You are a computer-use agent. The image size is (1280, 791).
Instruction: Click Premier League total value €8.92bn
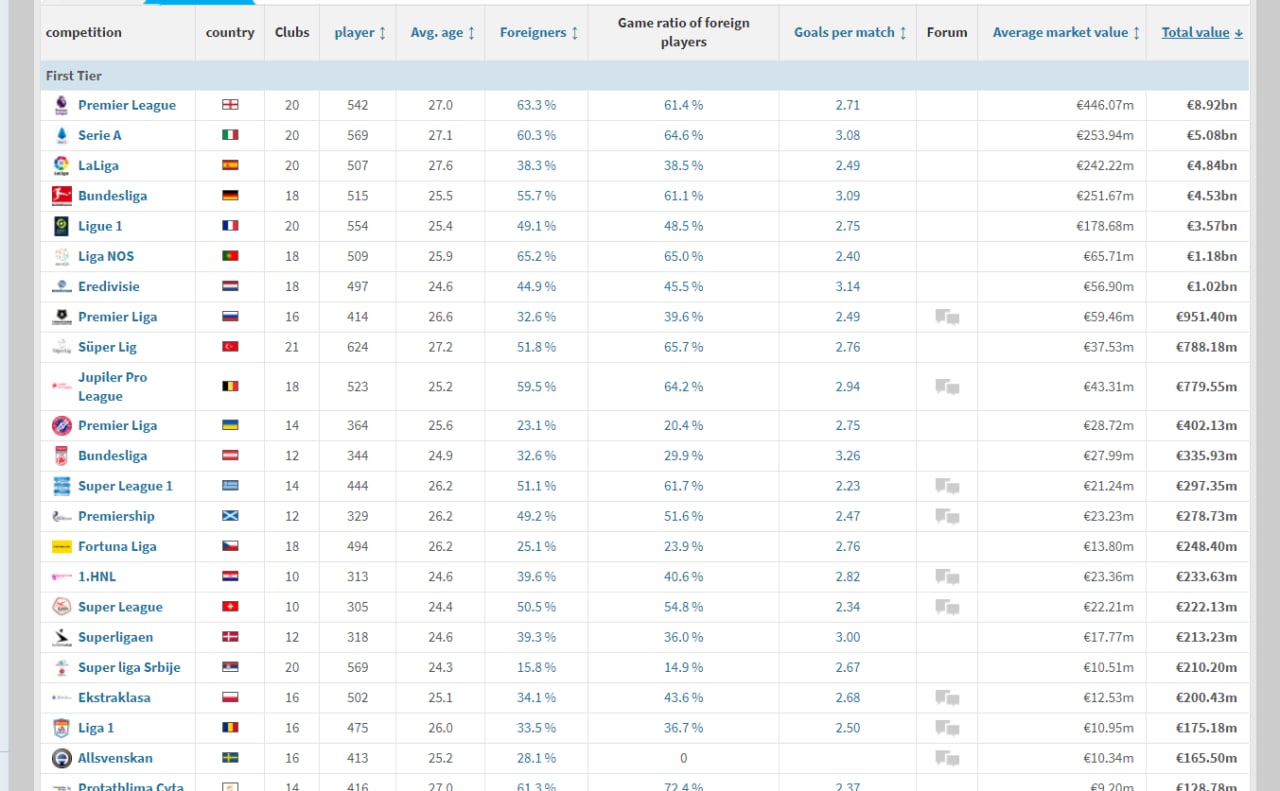[1211, 105]
